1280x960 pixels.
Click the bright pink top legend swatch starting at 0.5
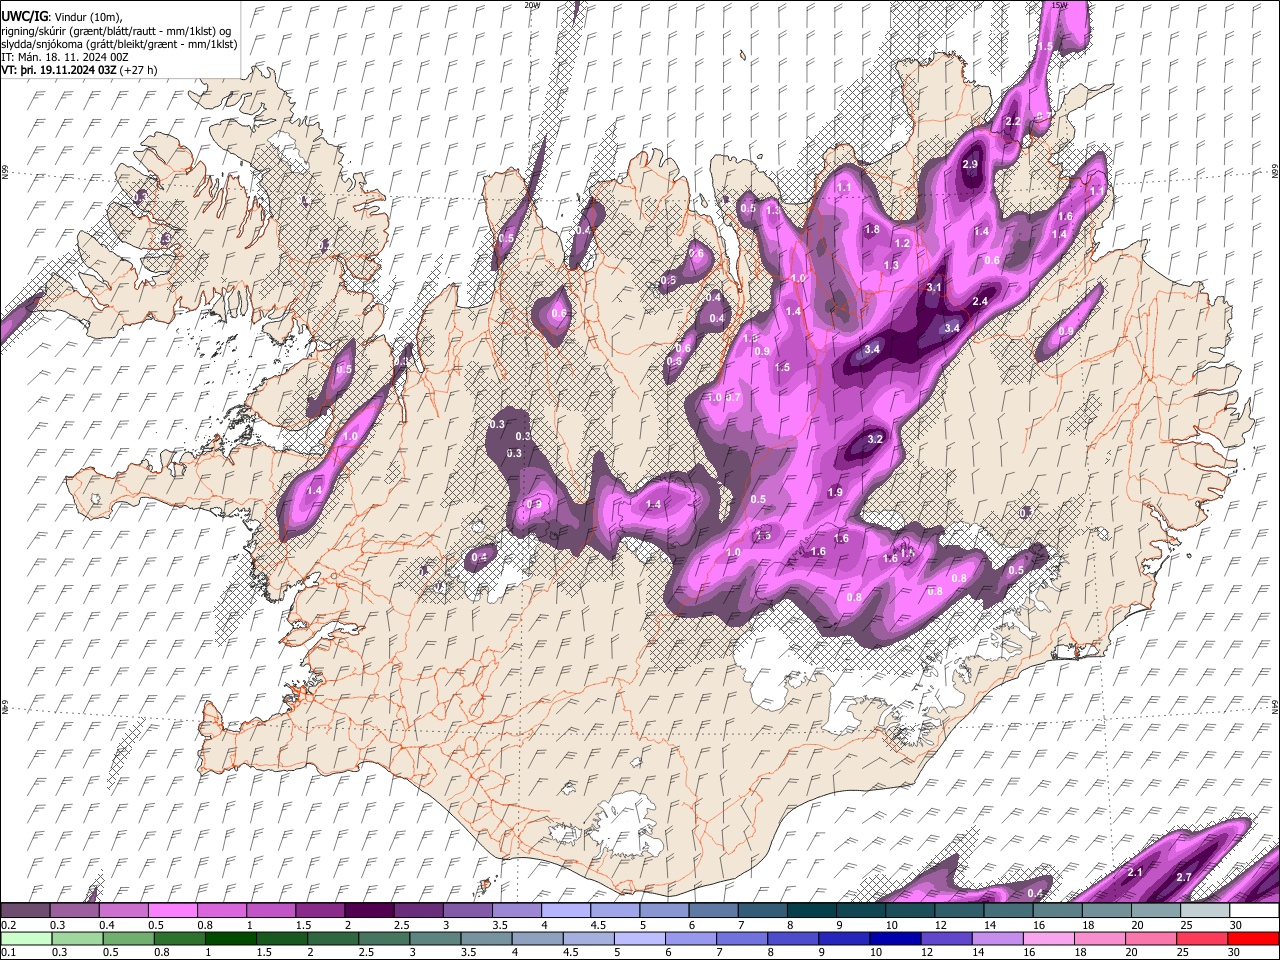(172, 910)
